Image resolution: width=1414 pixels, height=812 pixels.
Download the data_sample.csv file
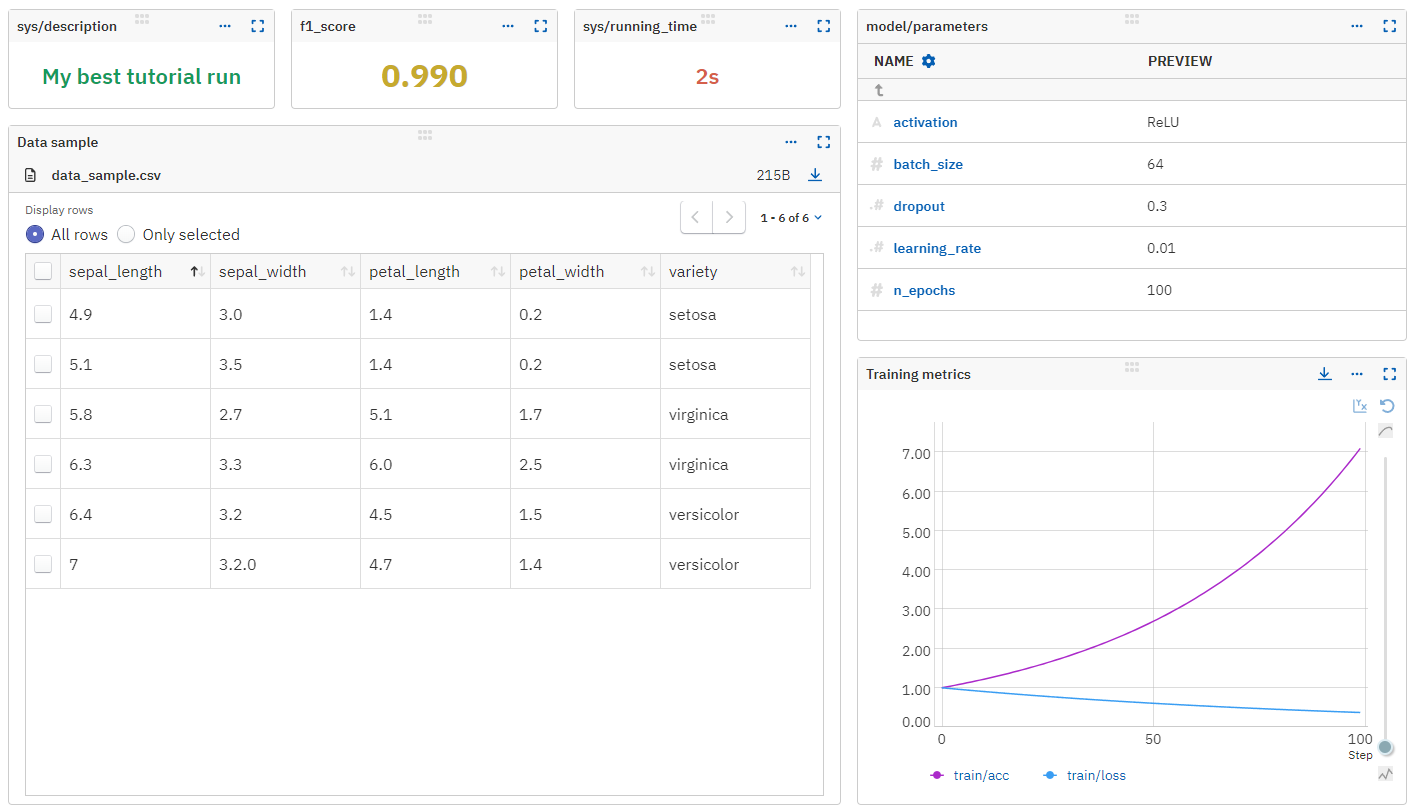[815, 175]
